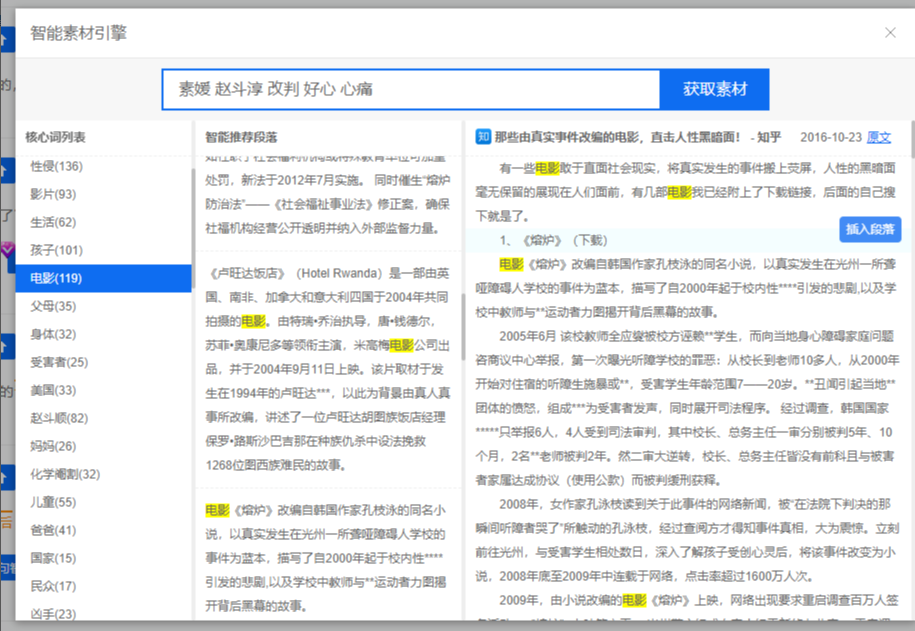Click the 智能推荐段落 panel scrollbar

(463, 327)
